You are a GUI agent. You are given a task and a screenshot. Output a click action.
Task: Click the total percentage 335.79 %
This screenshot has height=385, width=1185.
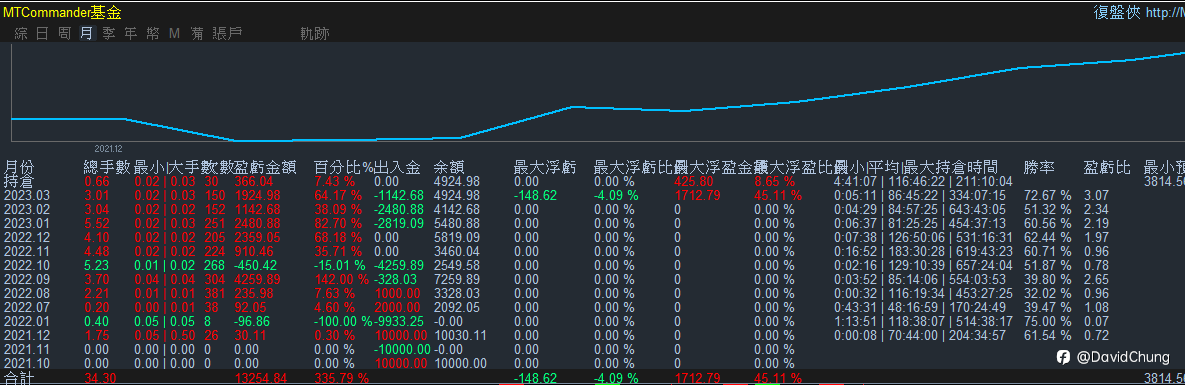pos(341,377)
